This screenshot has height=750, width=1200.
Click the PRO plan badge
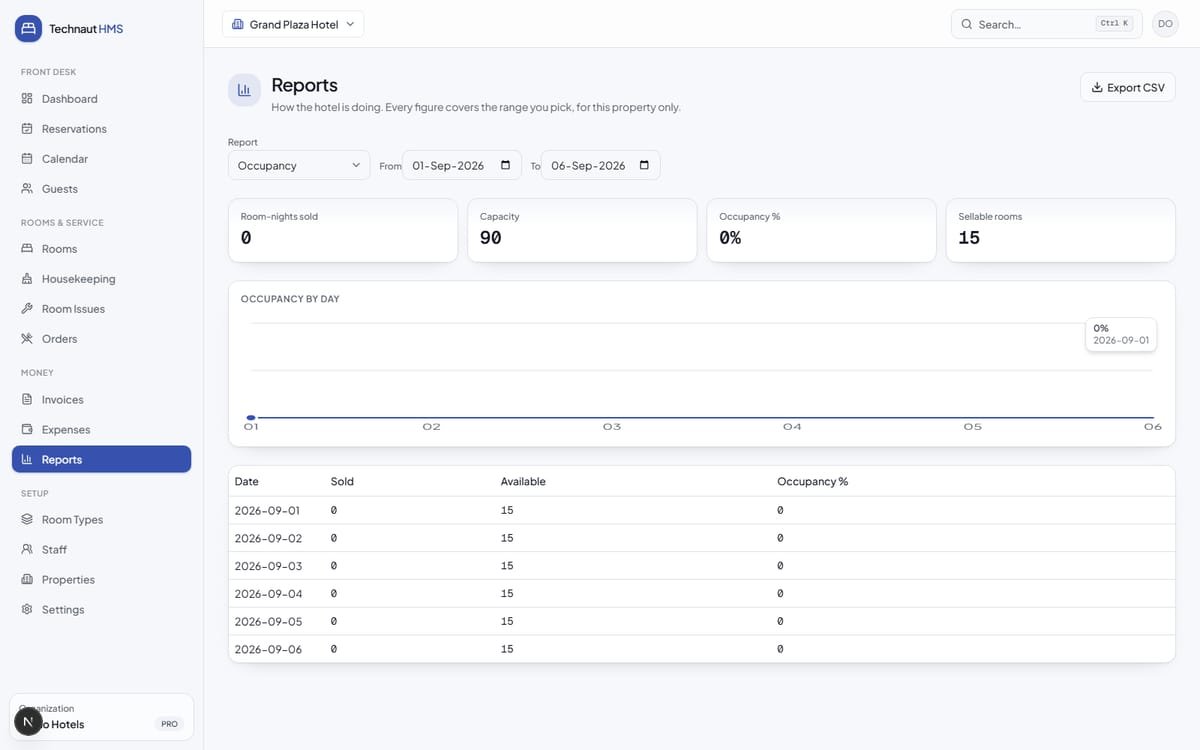pos(169,724)
